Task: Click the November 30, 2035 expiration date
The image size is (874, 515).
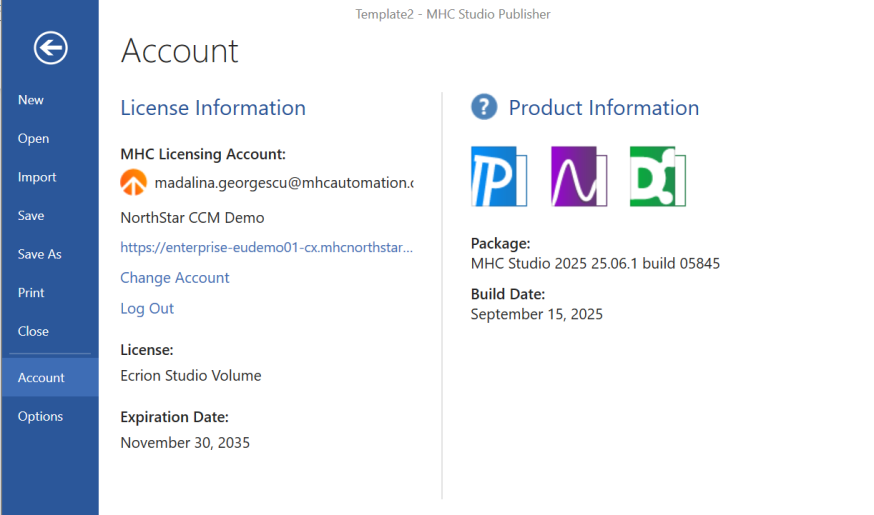Action: [x=185, y=443]
